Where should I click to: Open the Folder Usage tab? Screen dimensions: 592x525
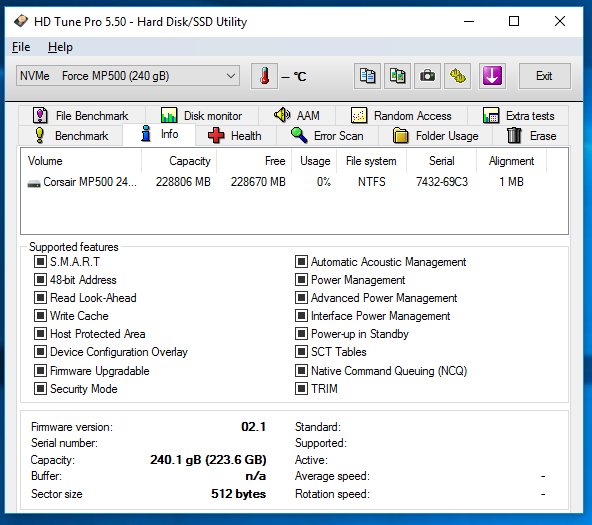435,135
